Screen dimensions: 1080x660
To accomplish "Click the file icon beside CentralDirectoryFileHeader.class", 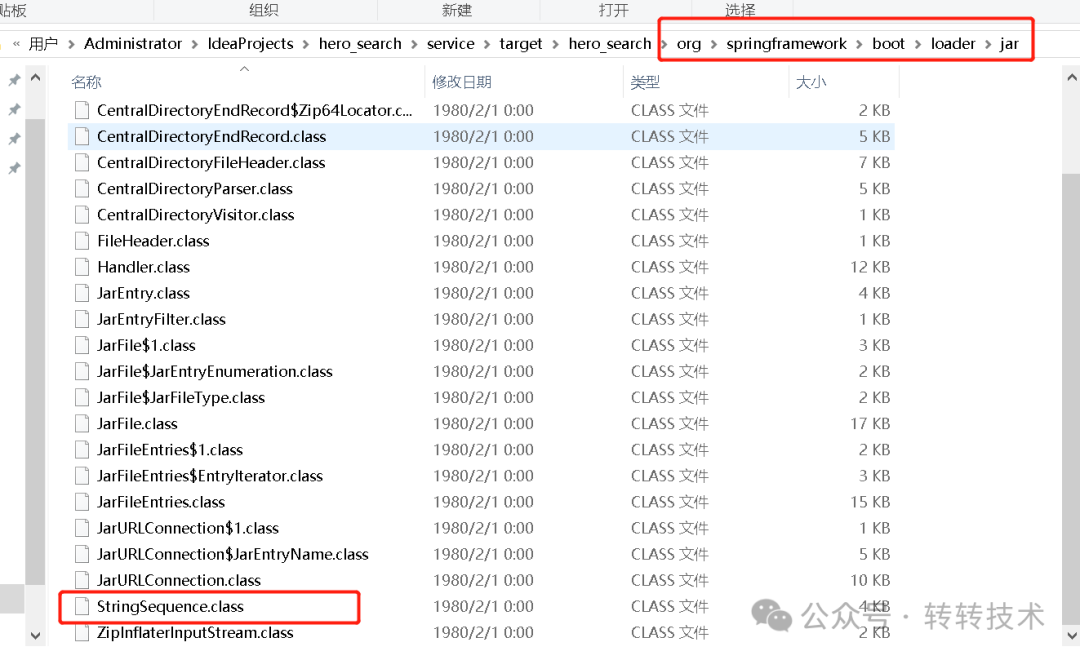I will click(x=82, y=163).
